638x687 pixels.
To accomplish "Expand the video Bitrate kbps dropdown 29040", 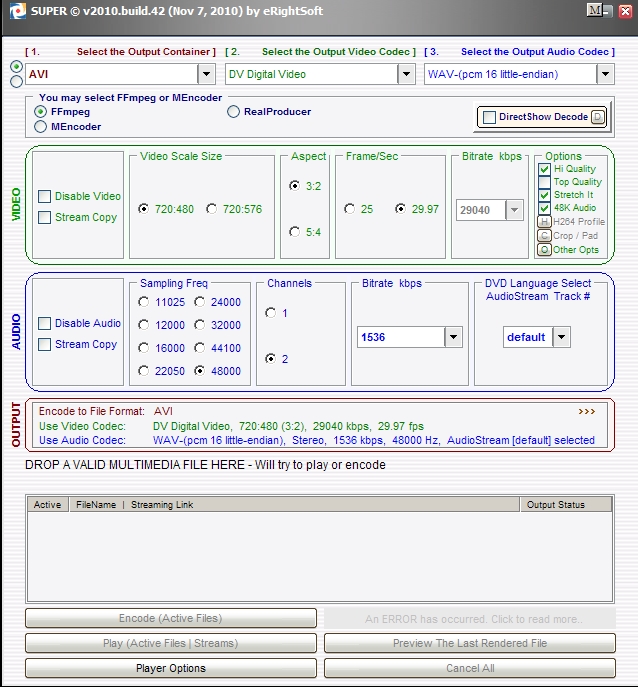I will (514, 210).
